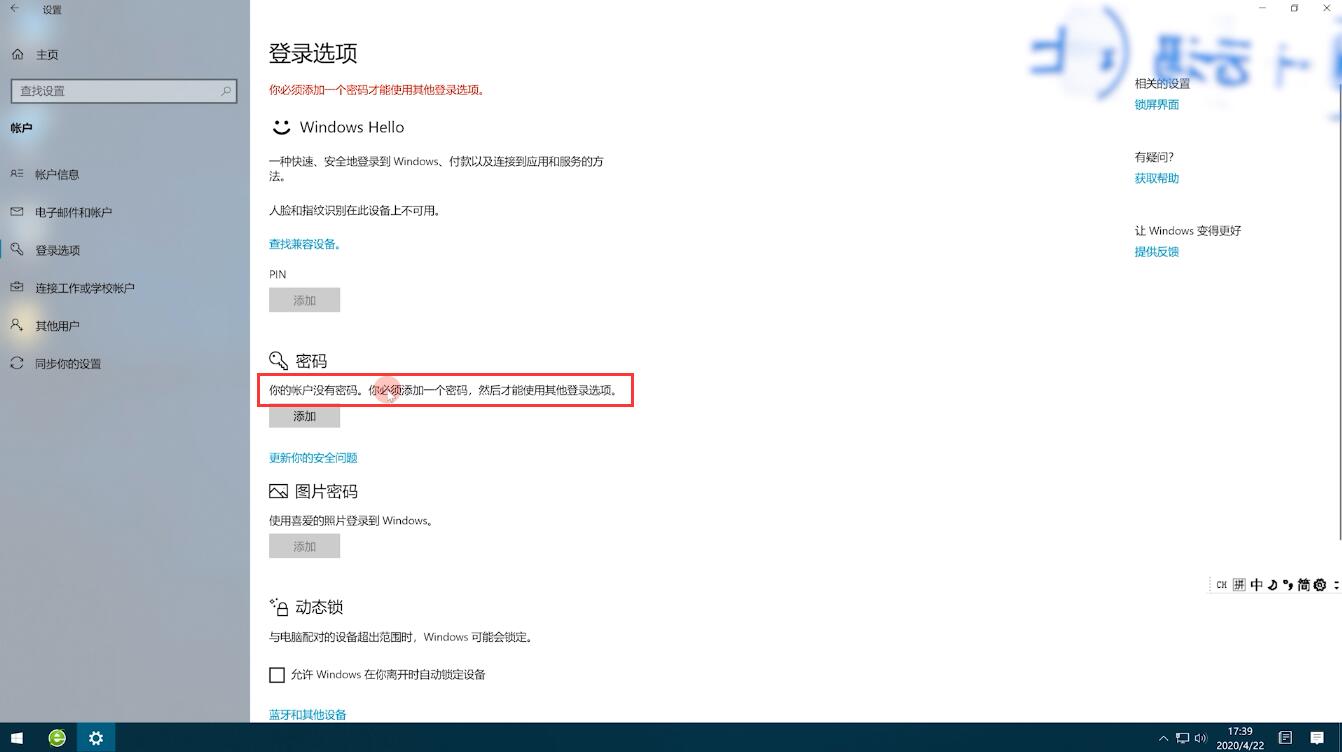Select 登录选项 in sidebar
Screen dimensions: 1342x752
click(57, 250)
